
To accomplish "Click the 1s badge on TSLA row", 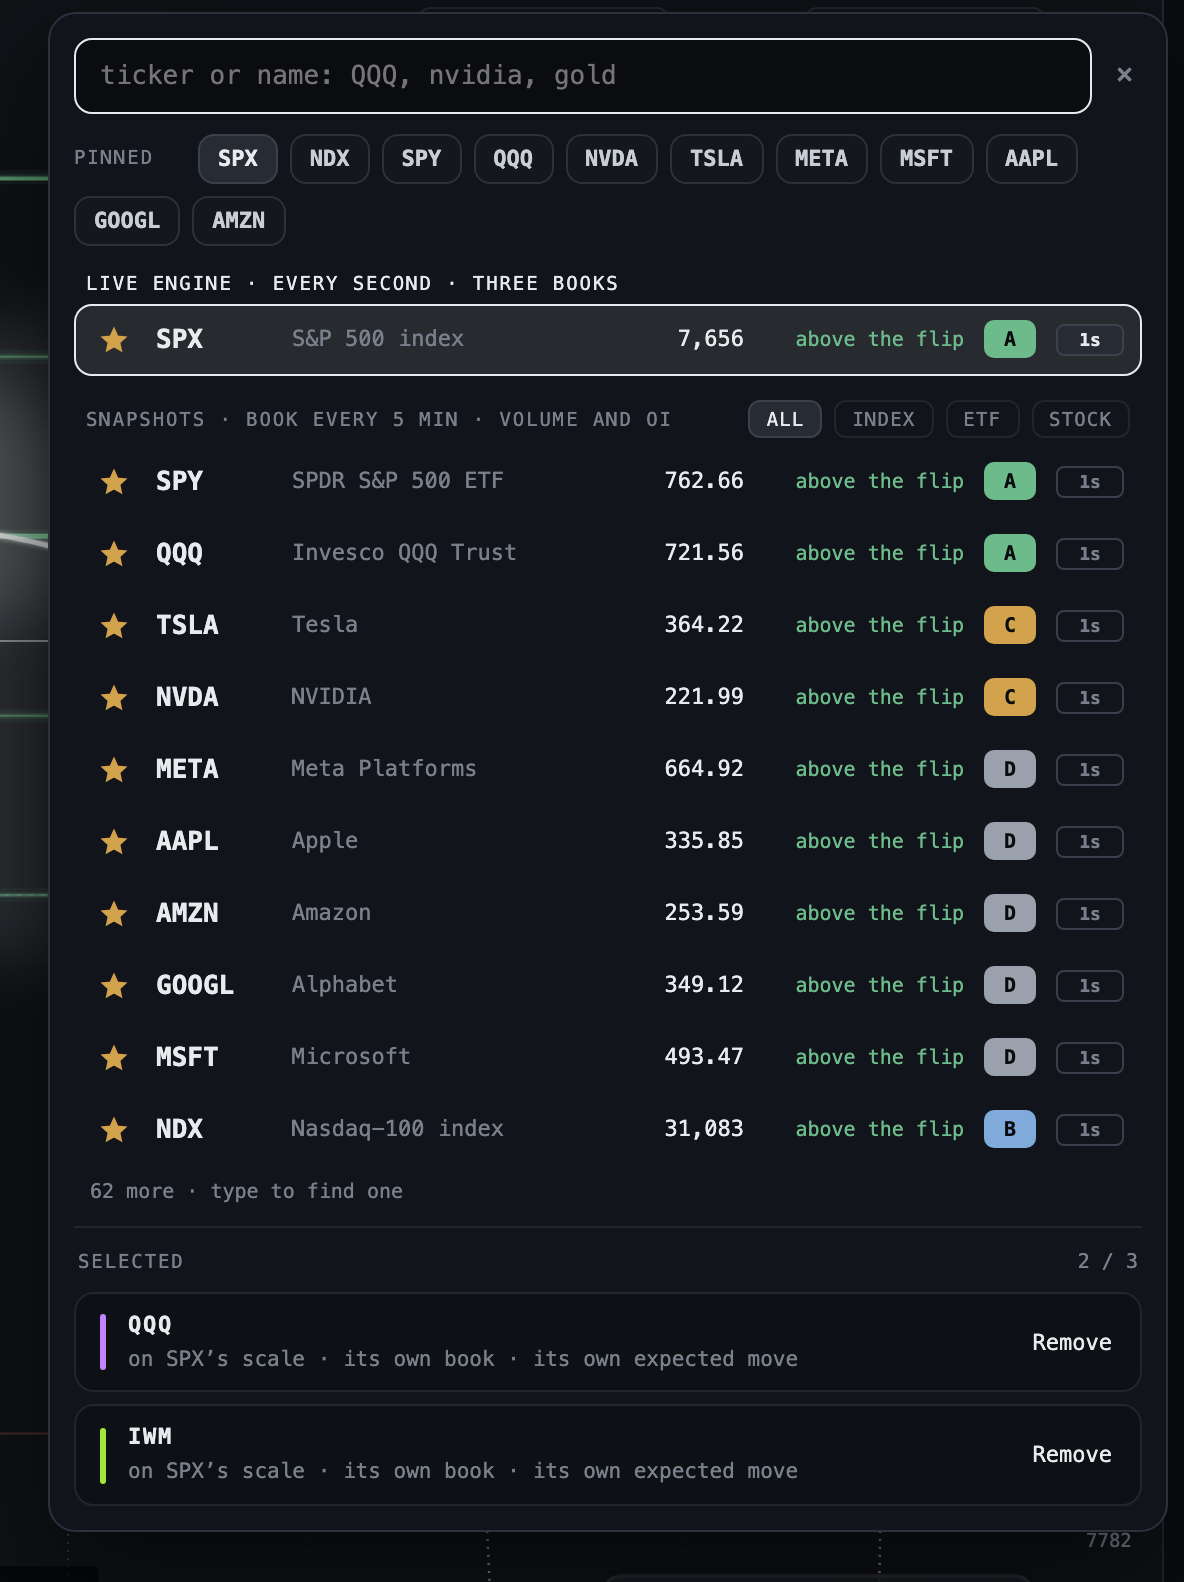I will tap(1090, 626).
